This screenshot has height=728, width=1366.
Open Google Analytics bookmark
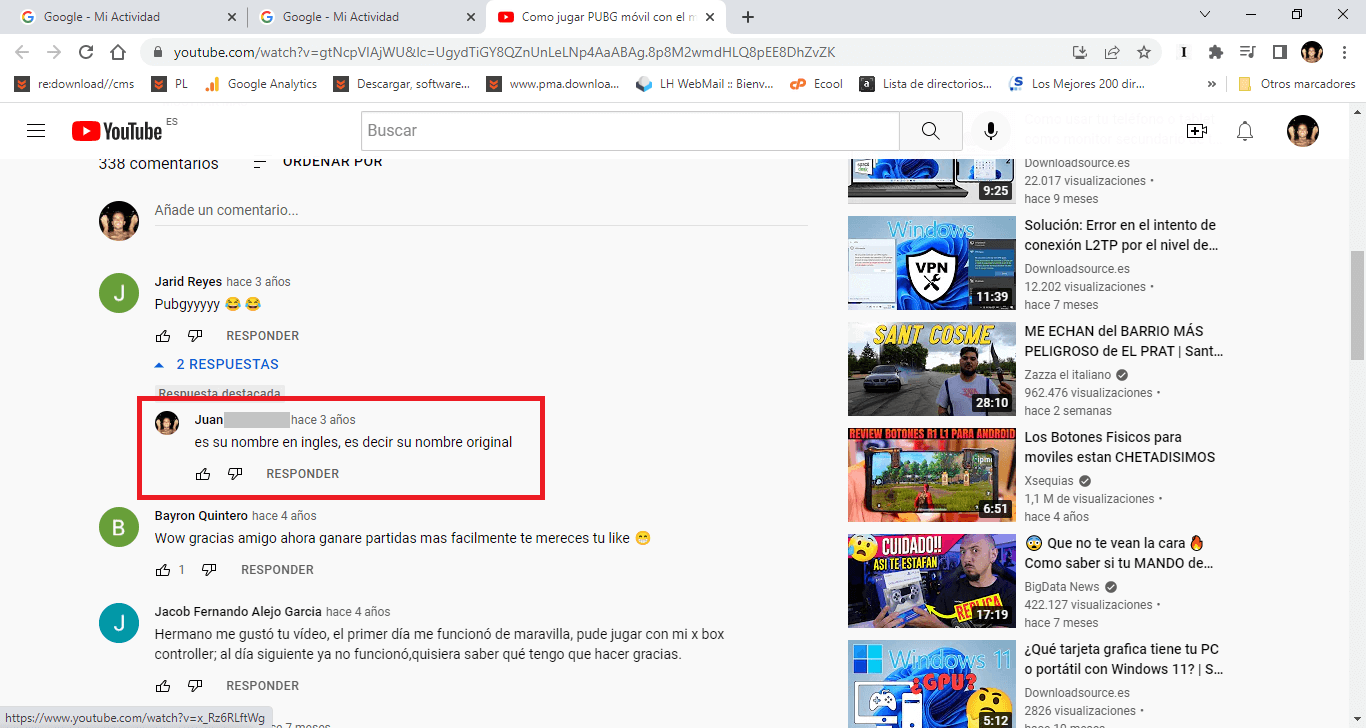click(x=260, y=84)
